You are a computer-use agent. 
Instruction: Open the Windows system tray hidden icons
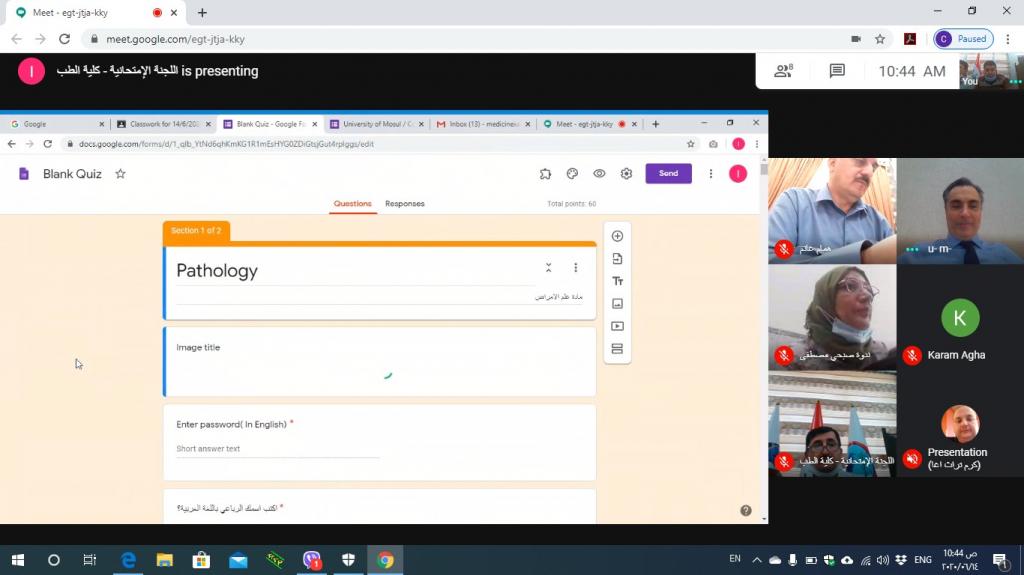tap(756, 560)
